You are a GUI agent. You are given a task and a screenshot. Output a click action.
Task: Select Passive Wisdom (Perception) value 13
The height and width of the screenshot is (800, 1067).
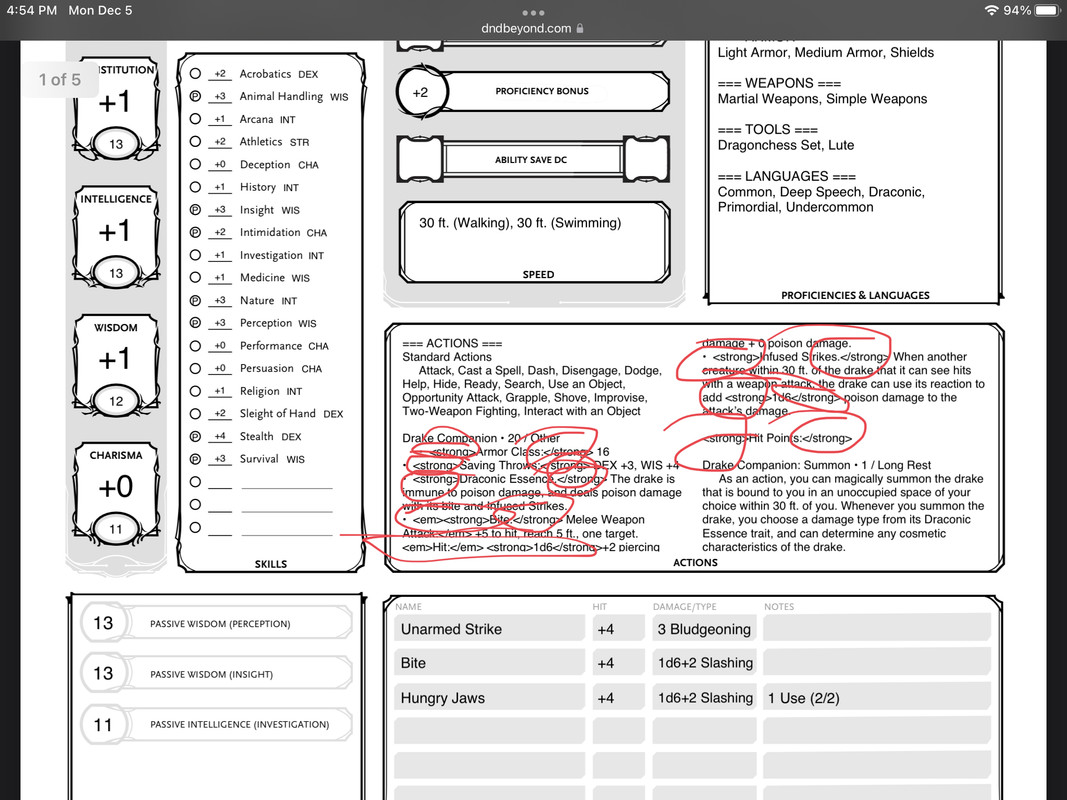(x=103, y=623)
